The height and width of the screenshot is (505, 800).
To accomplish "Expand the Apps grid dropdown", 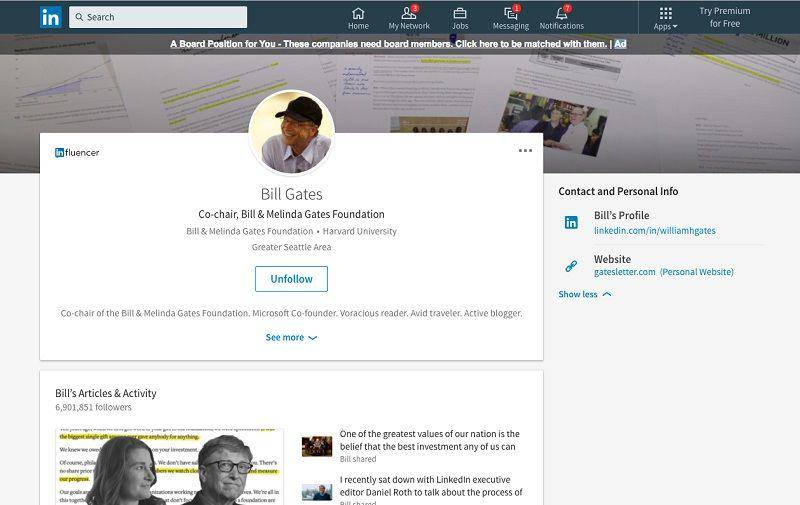I will coord(665,18).
